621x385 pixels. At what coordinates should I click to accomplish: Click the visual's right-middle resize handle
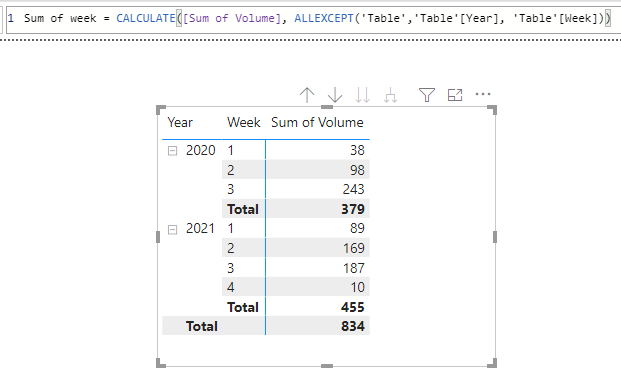[495, 237]
